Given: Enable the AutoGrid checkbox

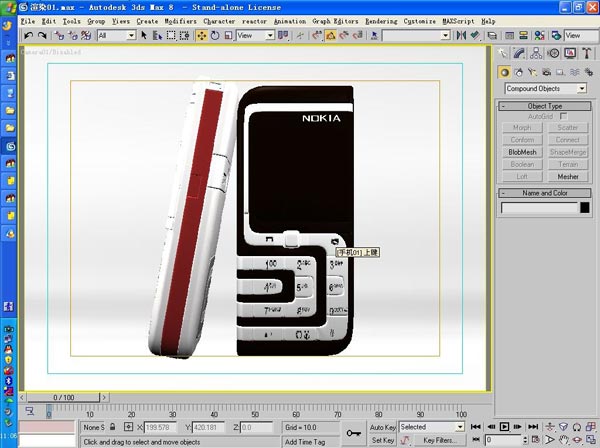Looking at the screenshot, I should point(563,116).
